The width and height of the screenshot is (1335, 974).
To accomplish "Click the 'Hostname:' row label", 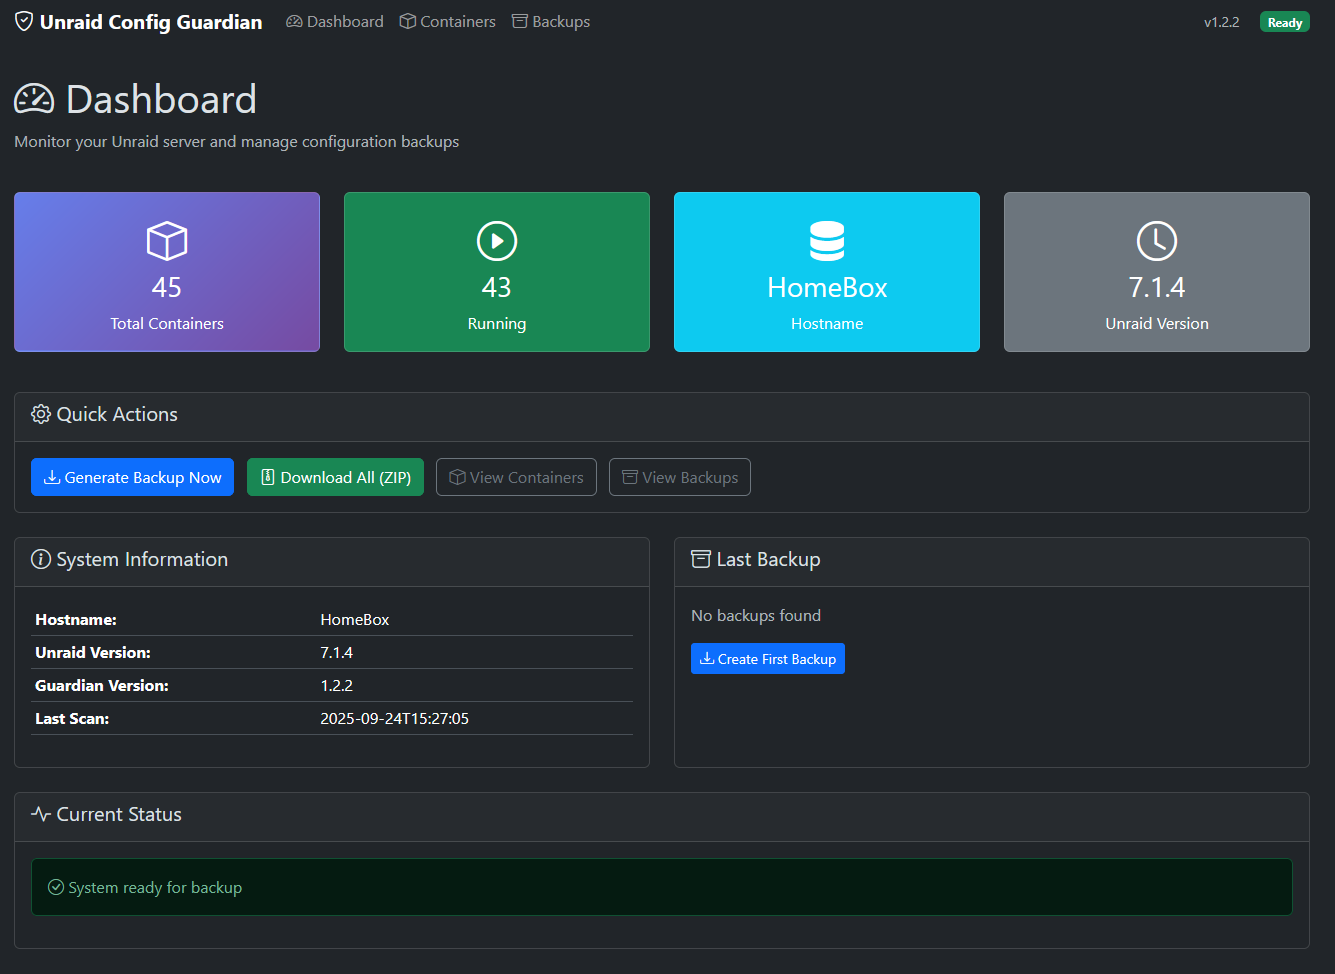I will coord(76,619).
